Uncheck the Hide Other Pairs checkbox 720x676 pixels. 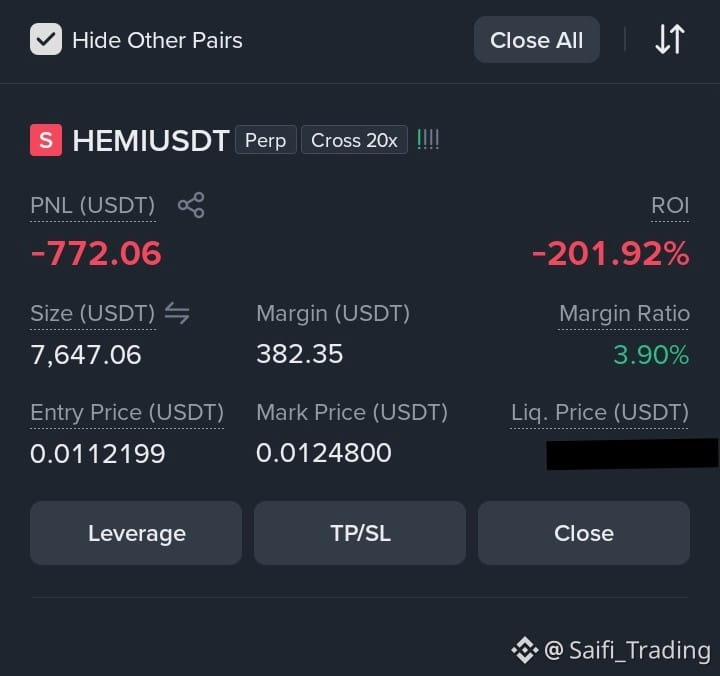(46, 39)
